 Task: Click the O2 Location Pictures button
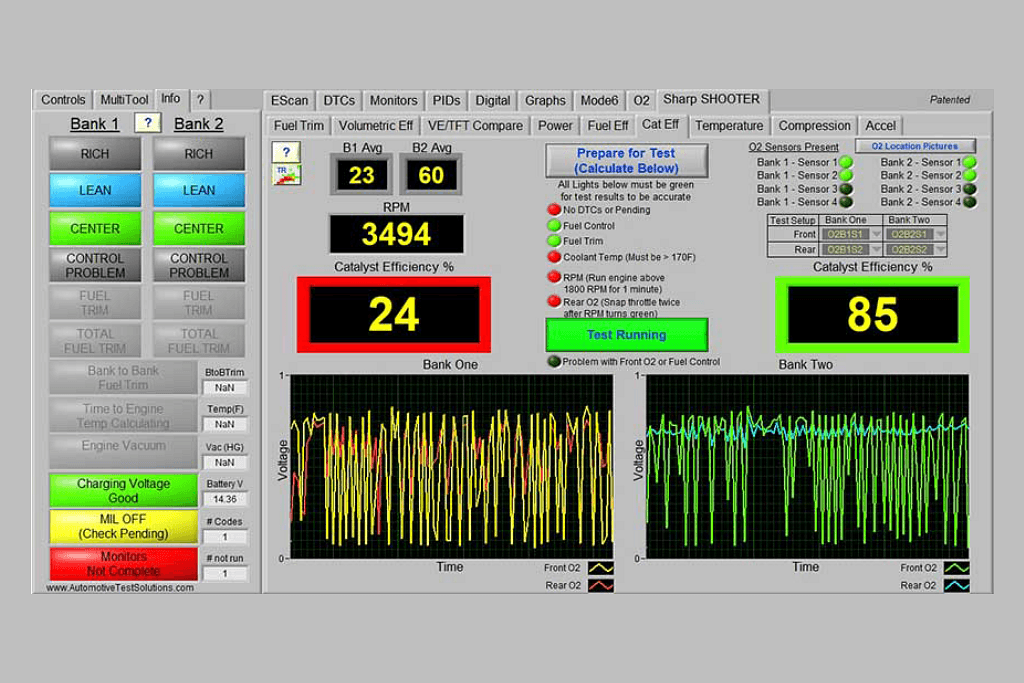click(914, 146)
